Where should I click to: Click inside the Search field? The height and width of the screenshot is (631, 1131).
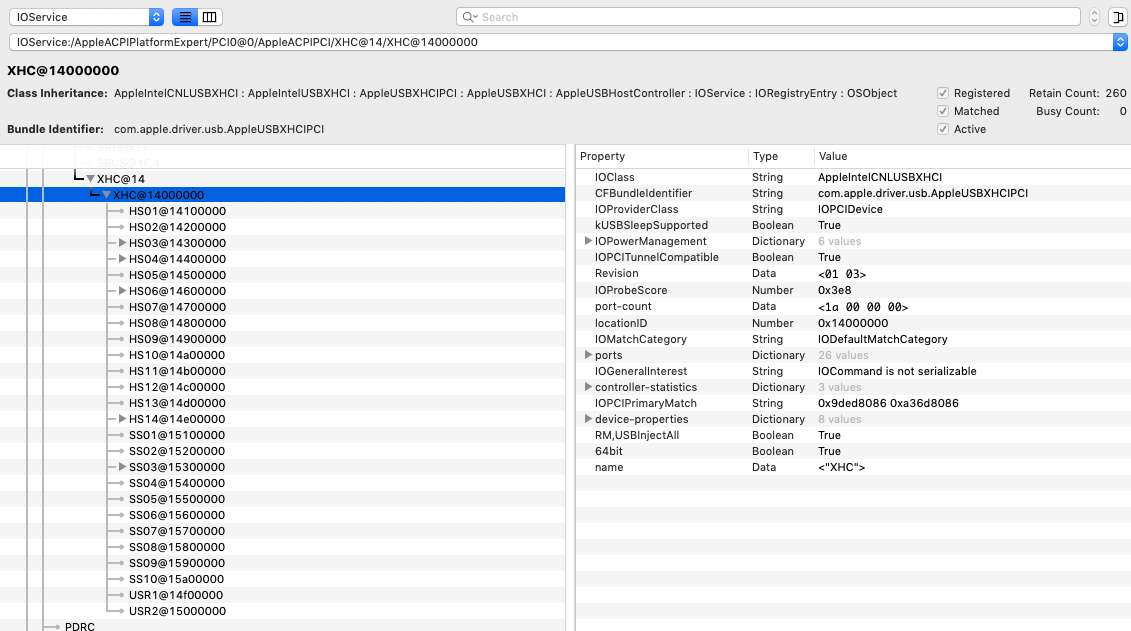pyautogui.click(x=770, y=17)
